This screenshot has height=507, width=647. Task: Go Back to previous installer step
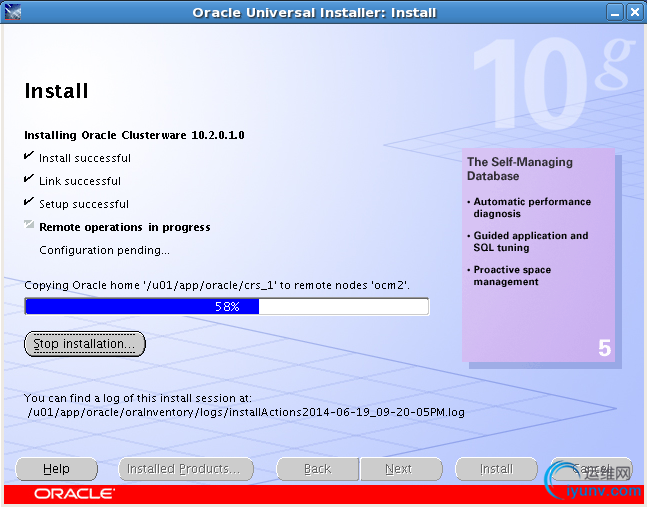pos(317,469)
